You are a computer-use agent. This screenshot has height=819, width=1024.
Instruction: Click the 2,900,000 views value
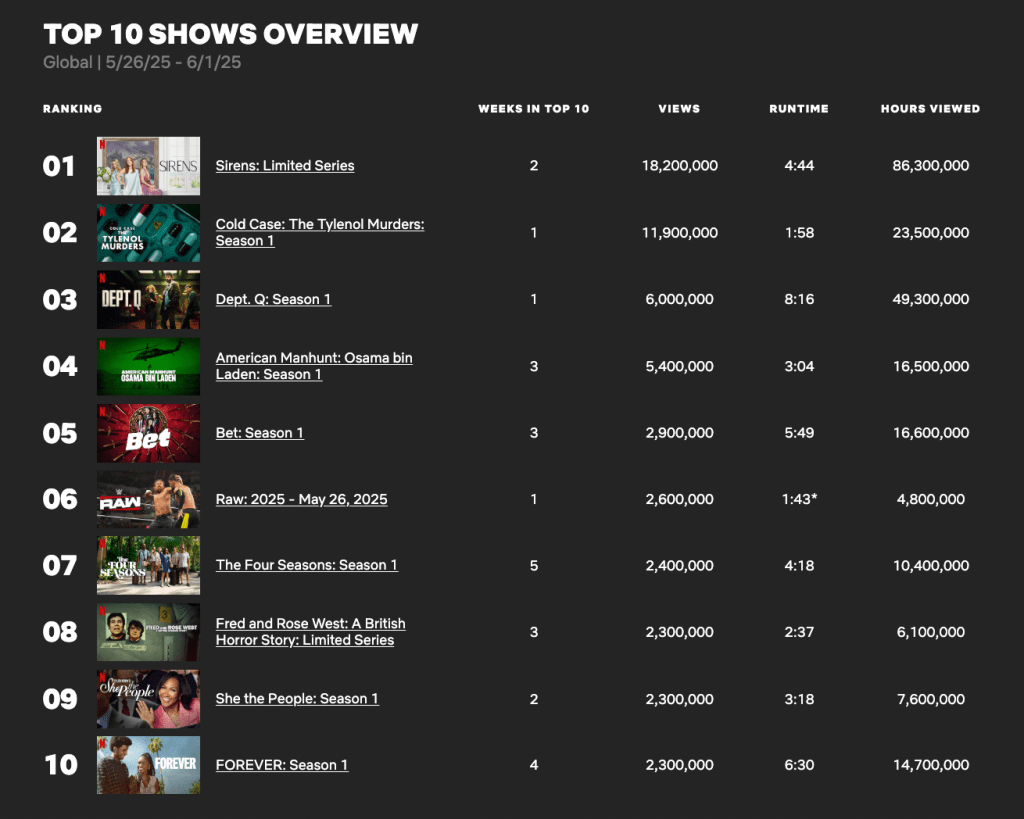(679, 433)
